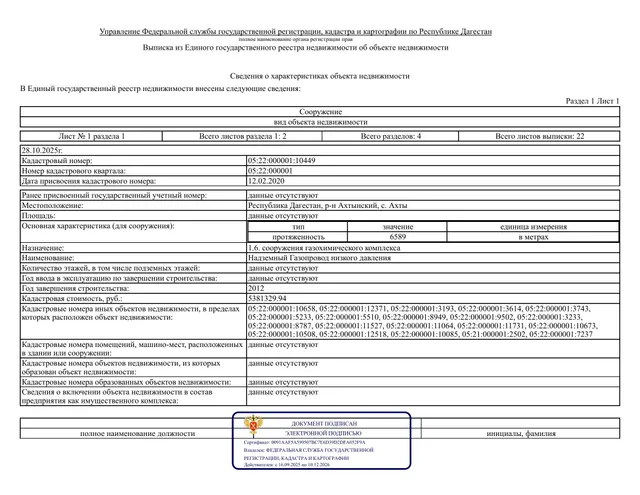This screenshot has height=495, width=640.
Task: Click the 'ЭЛЕКТРОННОЙ ПОДПИСЬЮ' stamp text
Action: [x=323, y=433]
